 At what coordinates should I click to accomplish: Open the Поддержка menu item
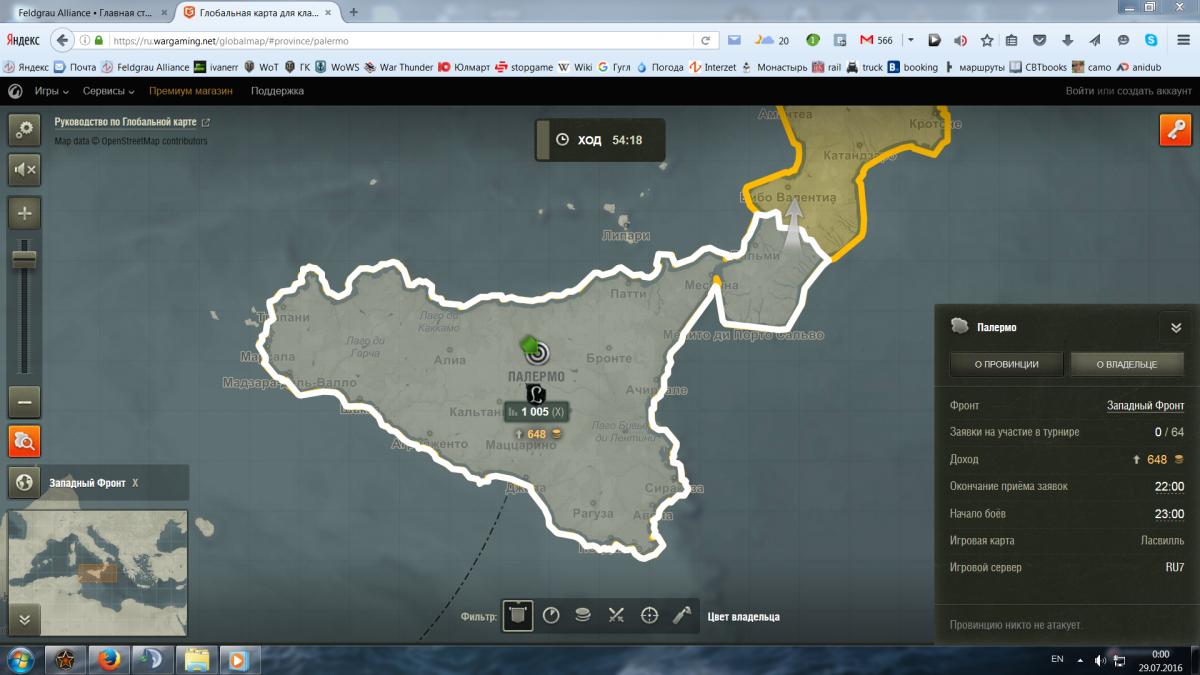pos(277,91)
